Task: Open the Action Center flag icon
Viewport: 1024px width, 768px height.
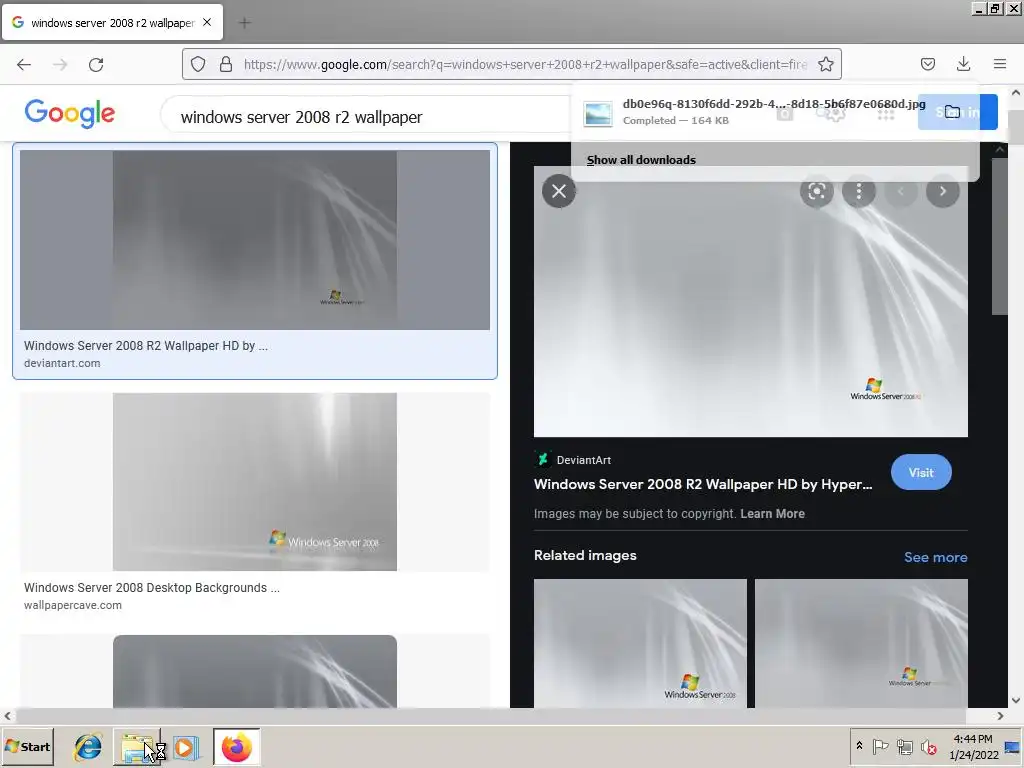Action: tap(880, 746)
